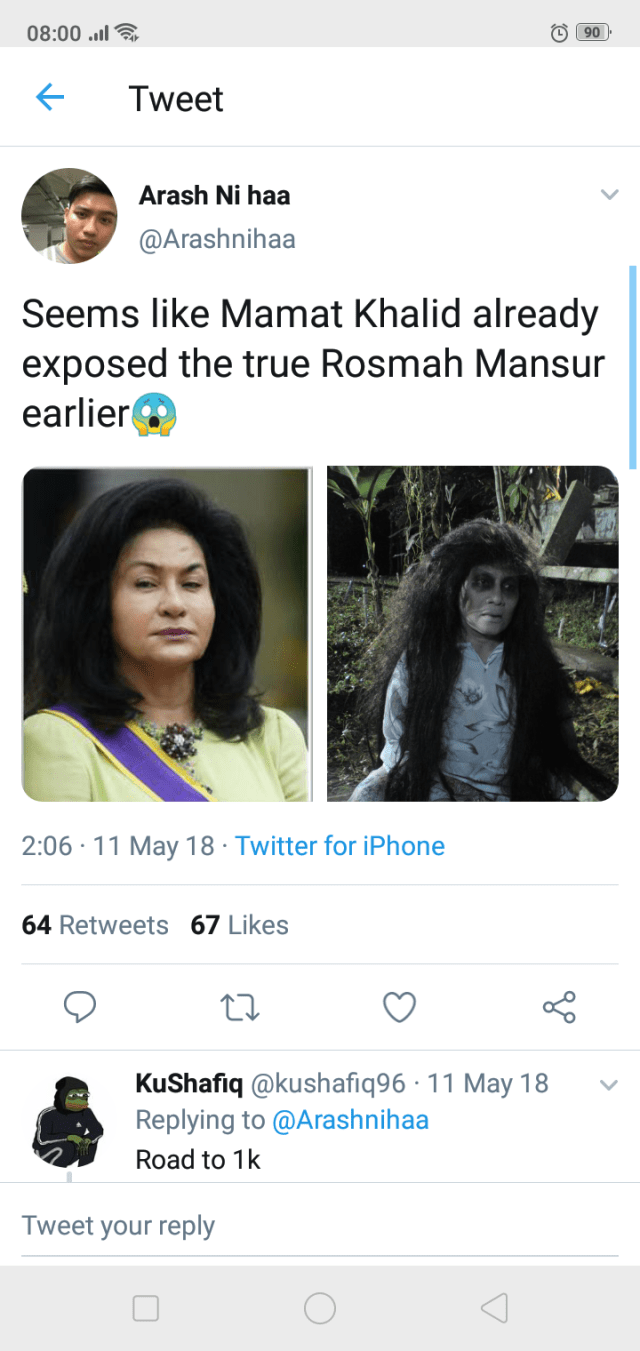This screenshot has width=640, height=1351.
Task: Tap the @Arashnihaa mention in the reply
Action: pos(349,1120)
